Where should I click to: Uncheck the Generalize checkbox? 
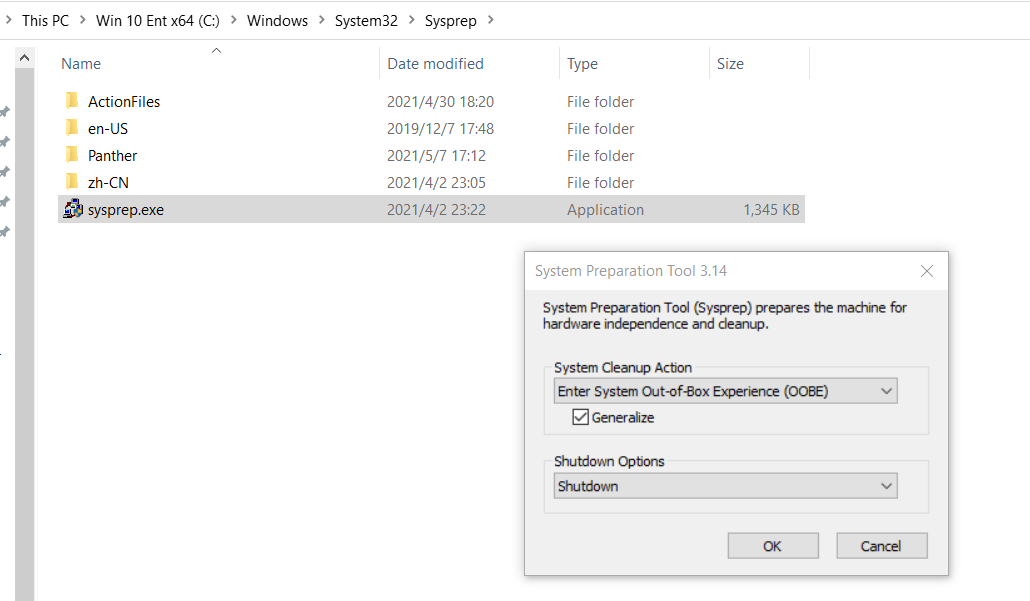[x=579, y=417]
